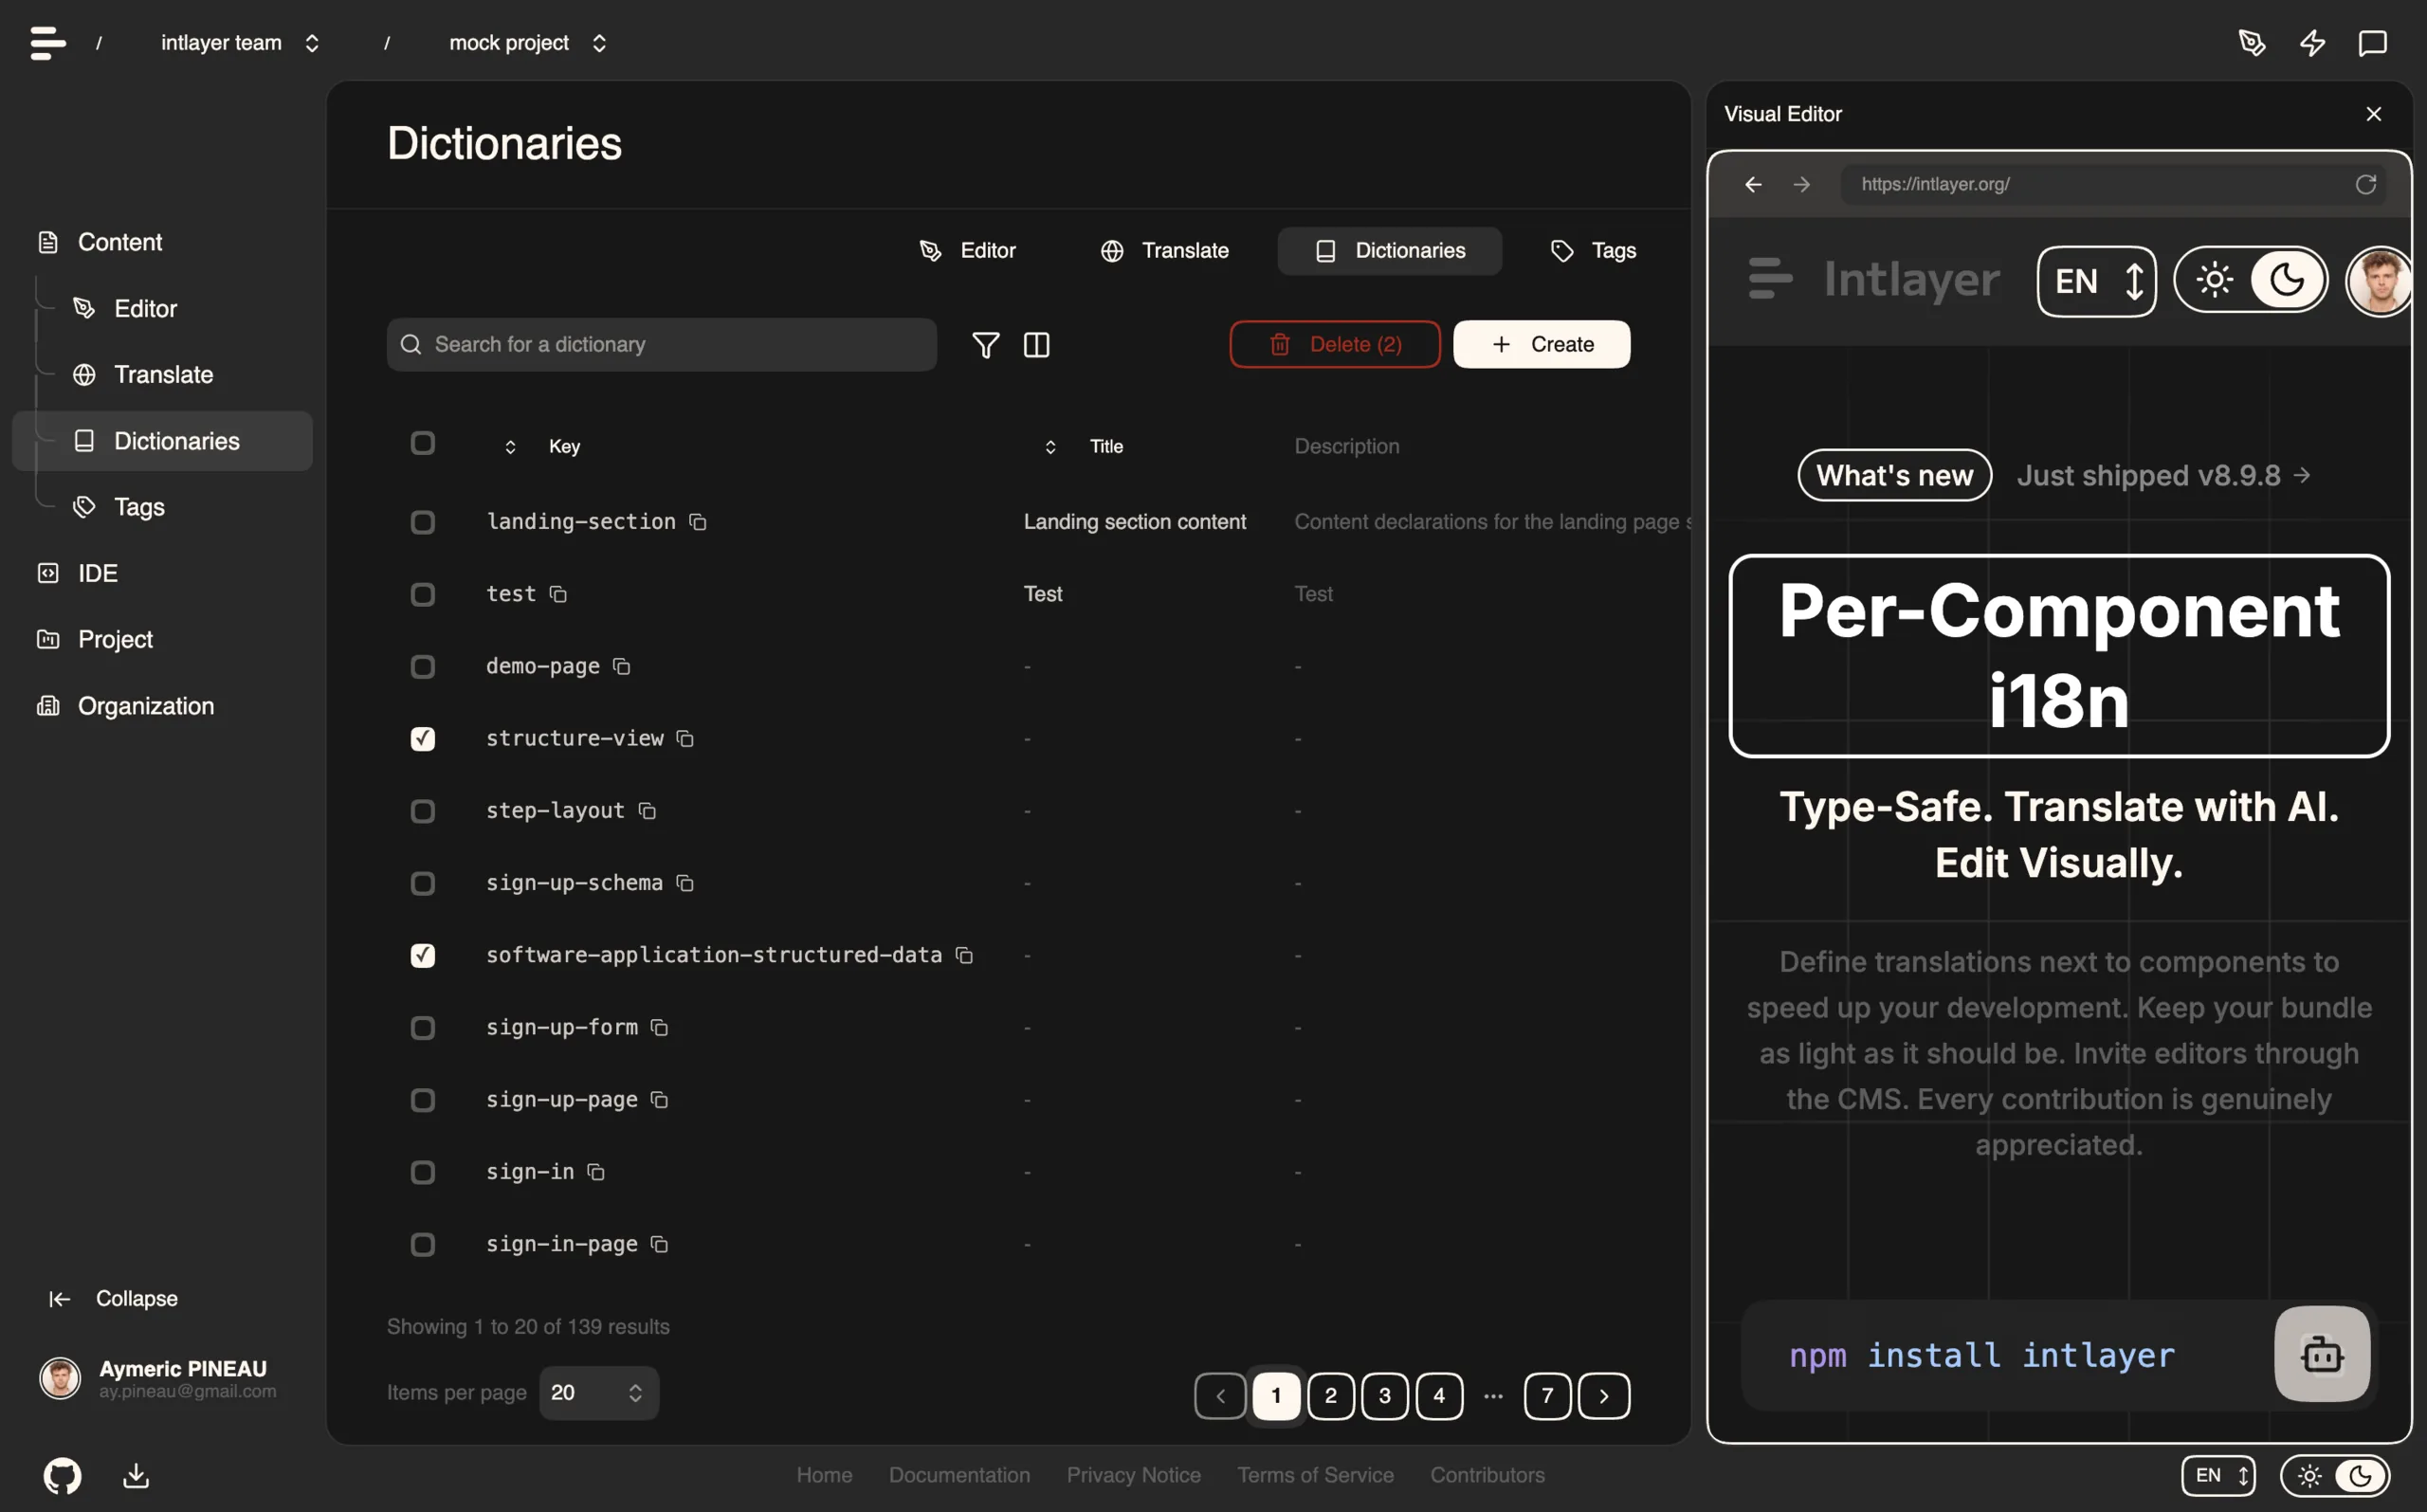This screenshot has height=1512, width=2427.
Task: Check the landing-section row checkbox
Action: tap(423, 522)
